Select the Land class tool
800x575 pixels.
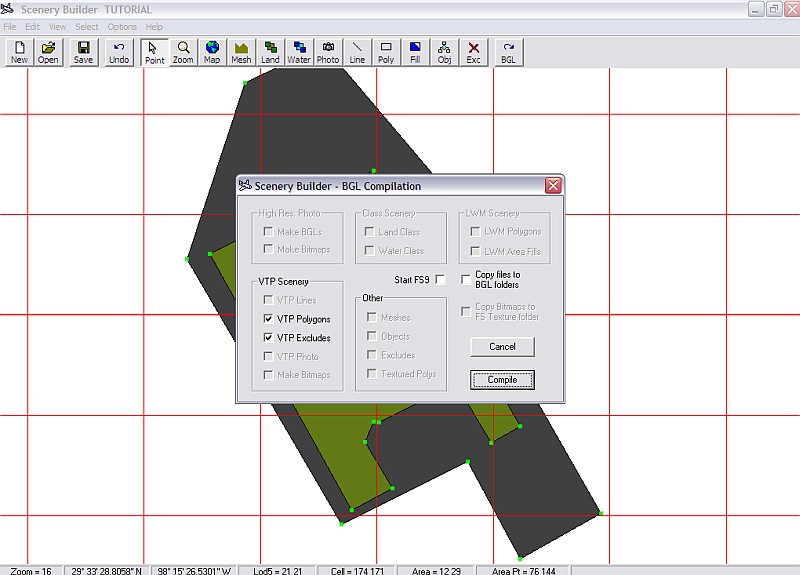[270, 52]
